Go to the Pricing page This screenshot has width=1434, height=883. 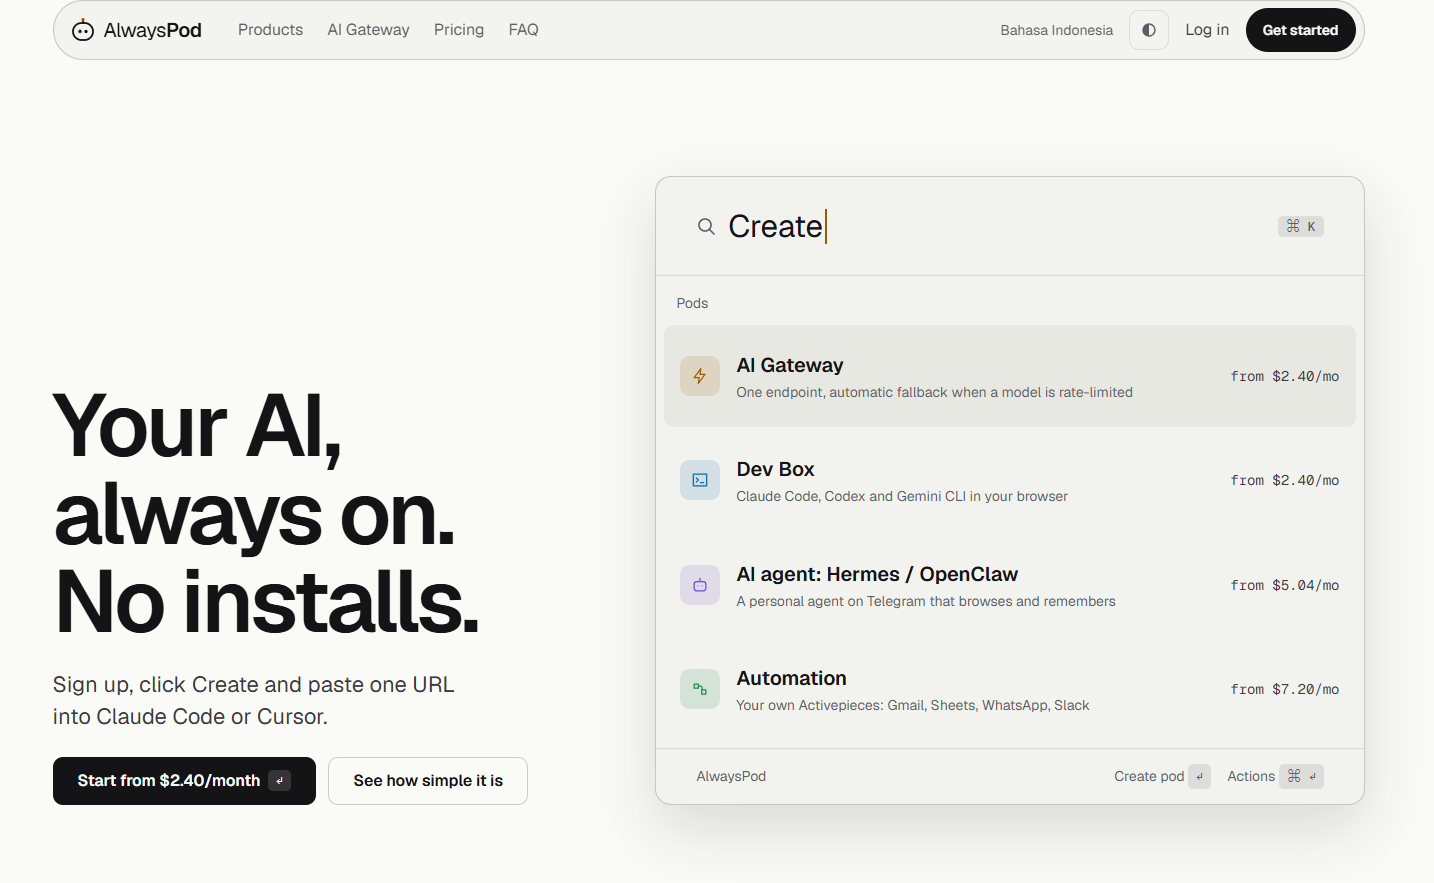(459, 30)
